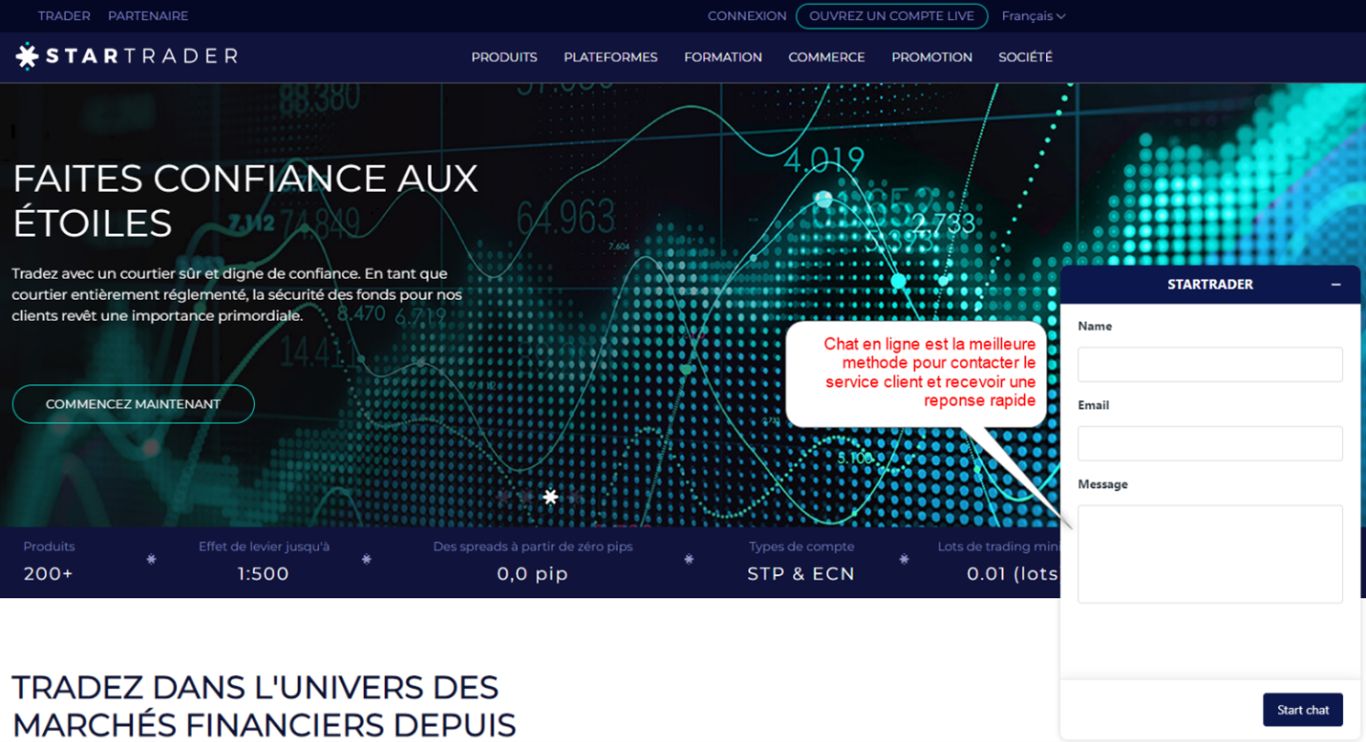Click the STARTRADER star logo
The width and height of the screenshot is (1366, 742).
(x=126, y=57)
